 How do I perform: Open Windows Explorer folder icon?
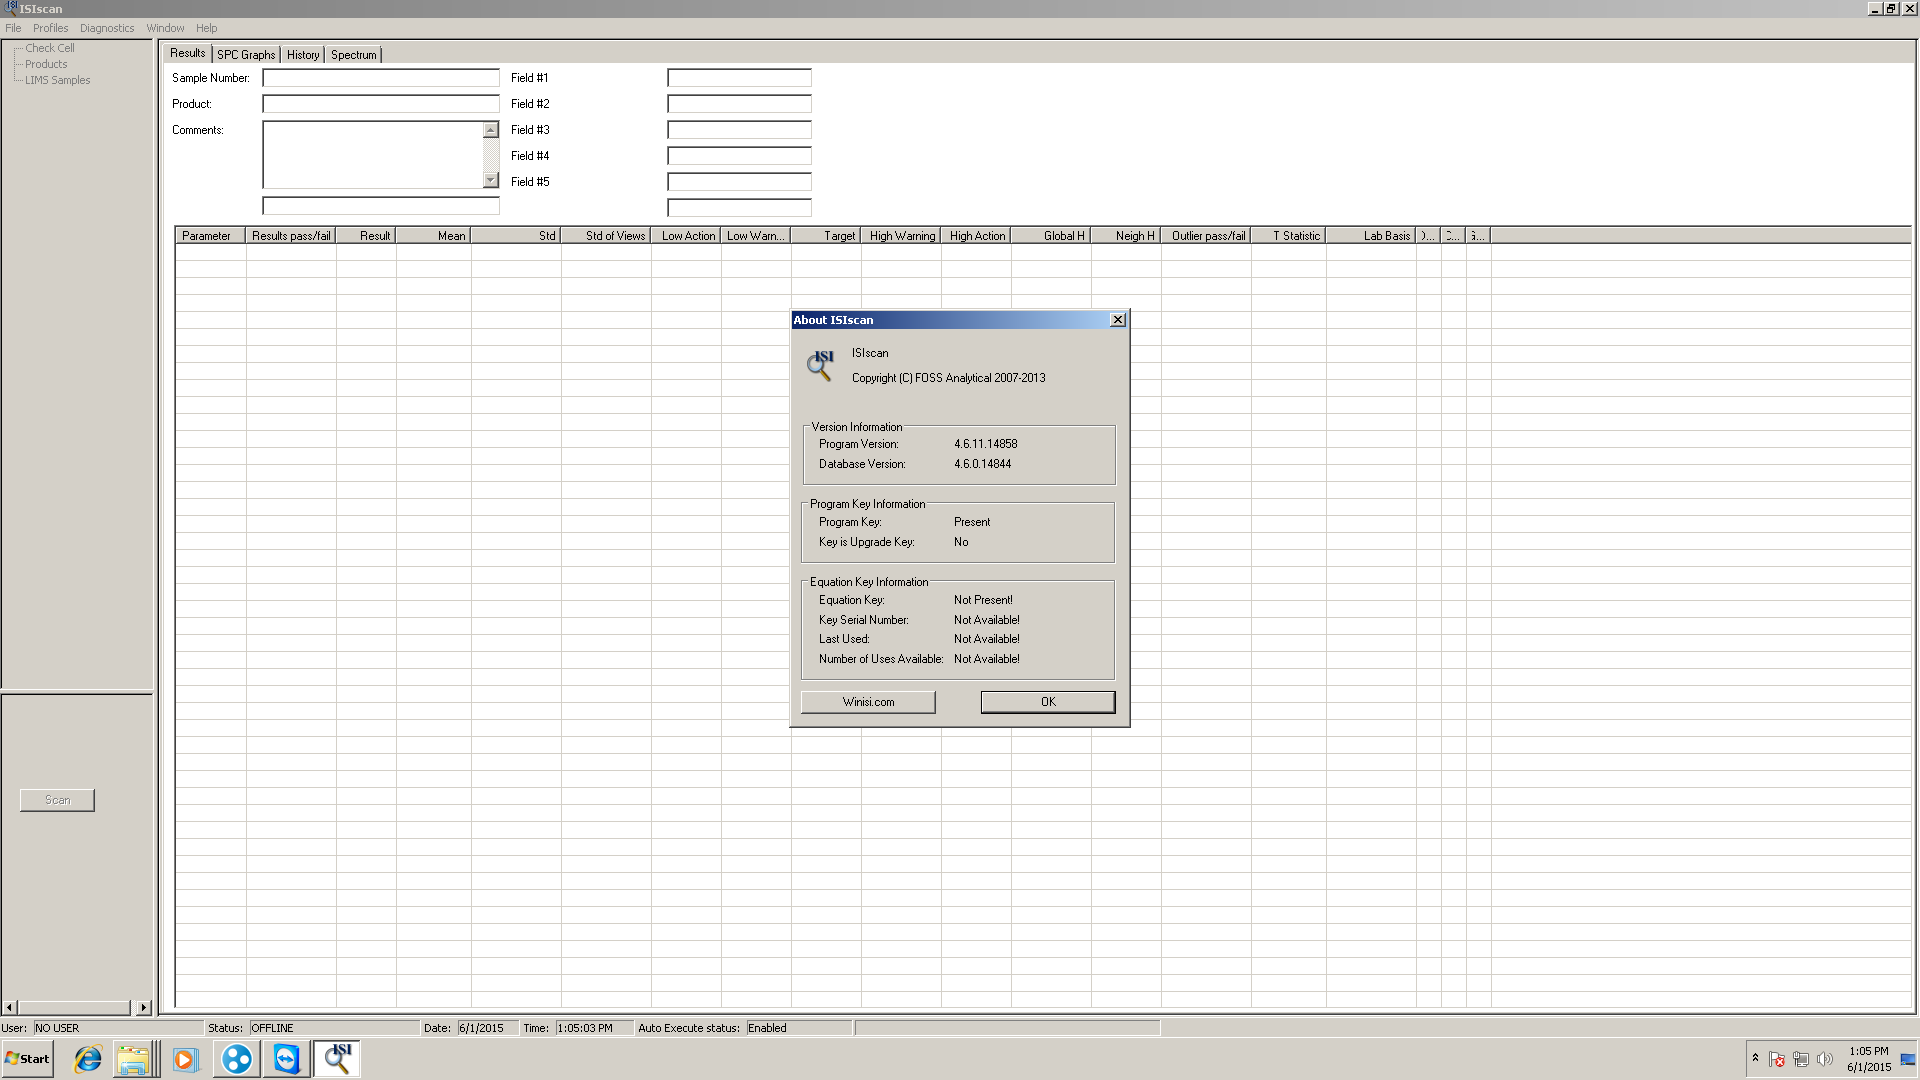pos(133,1058)
